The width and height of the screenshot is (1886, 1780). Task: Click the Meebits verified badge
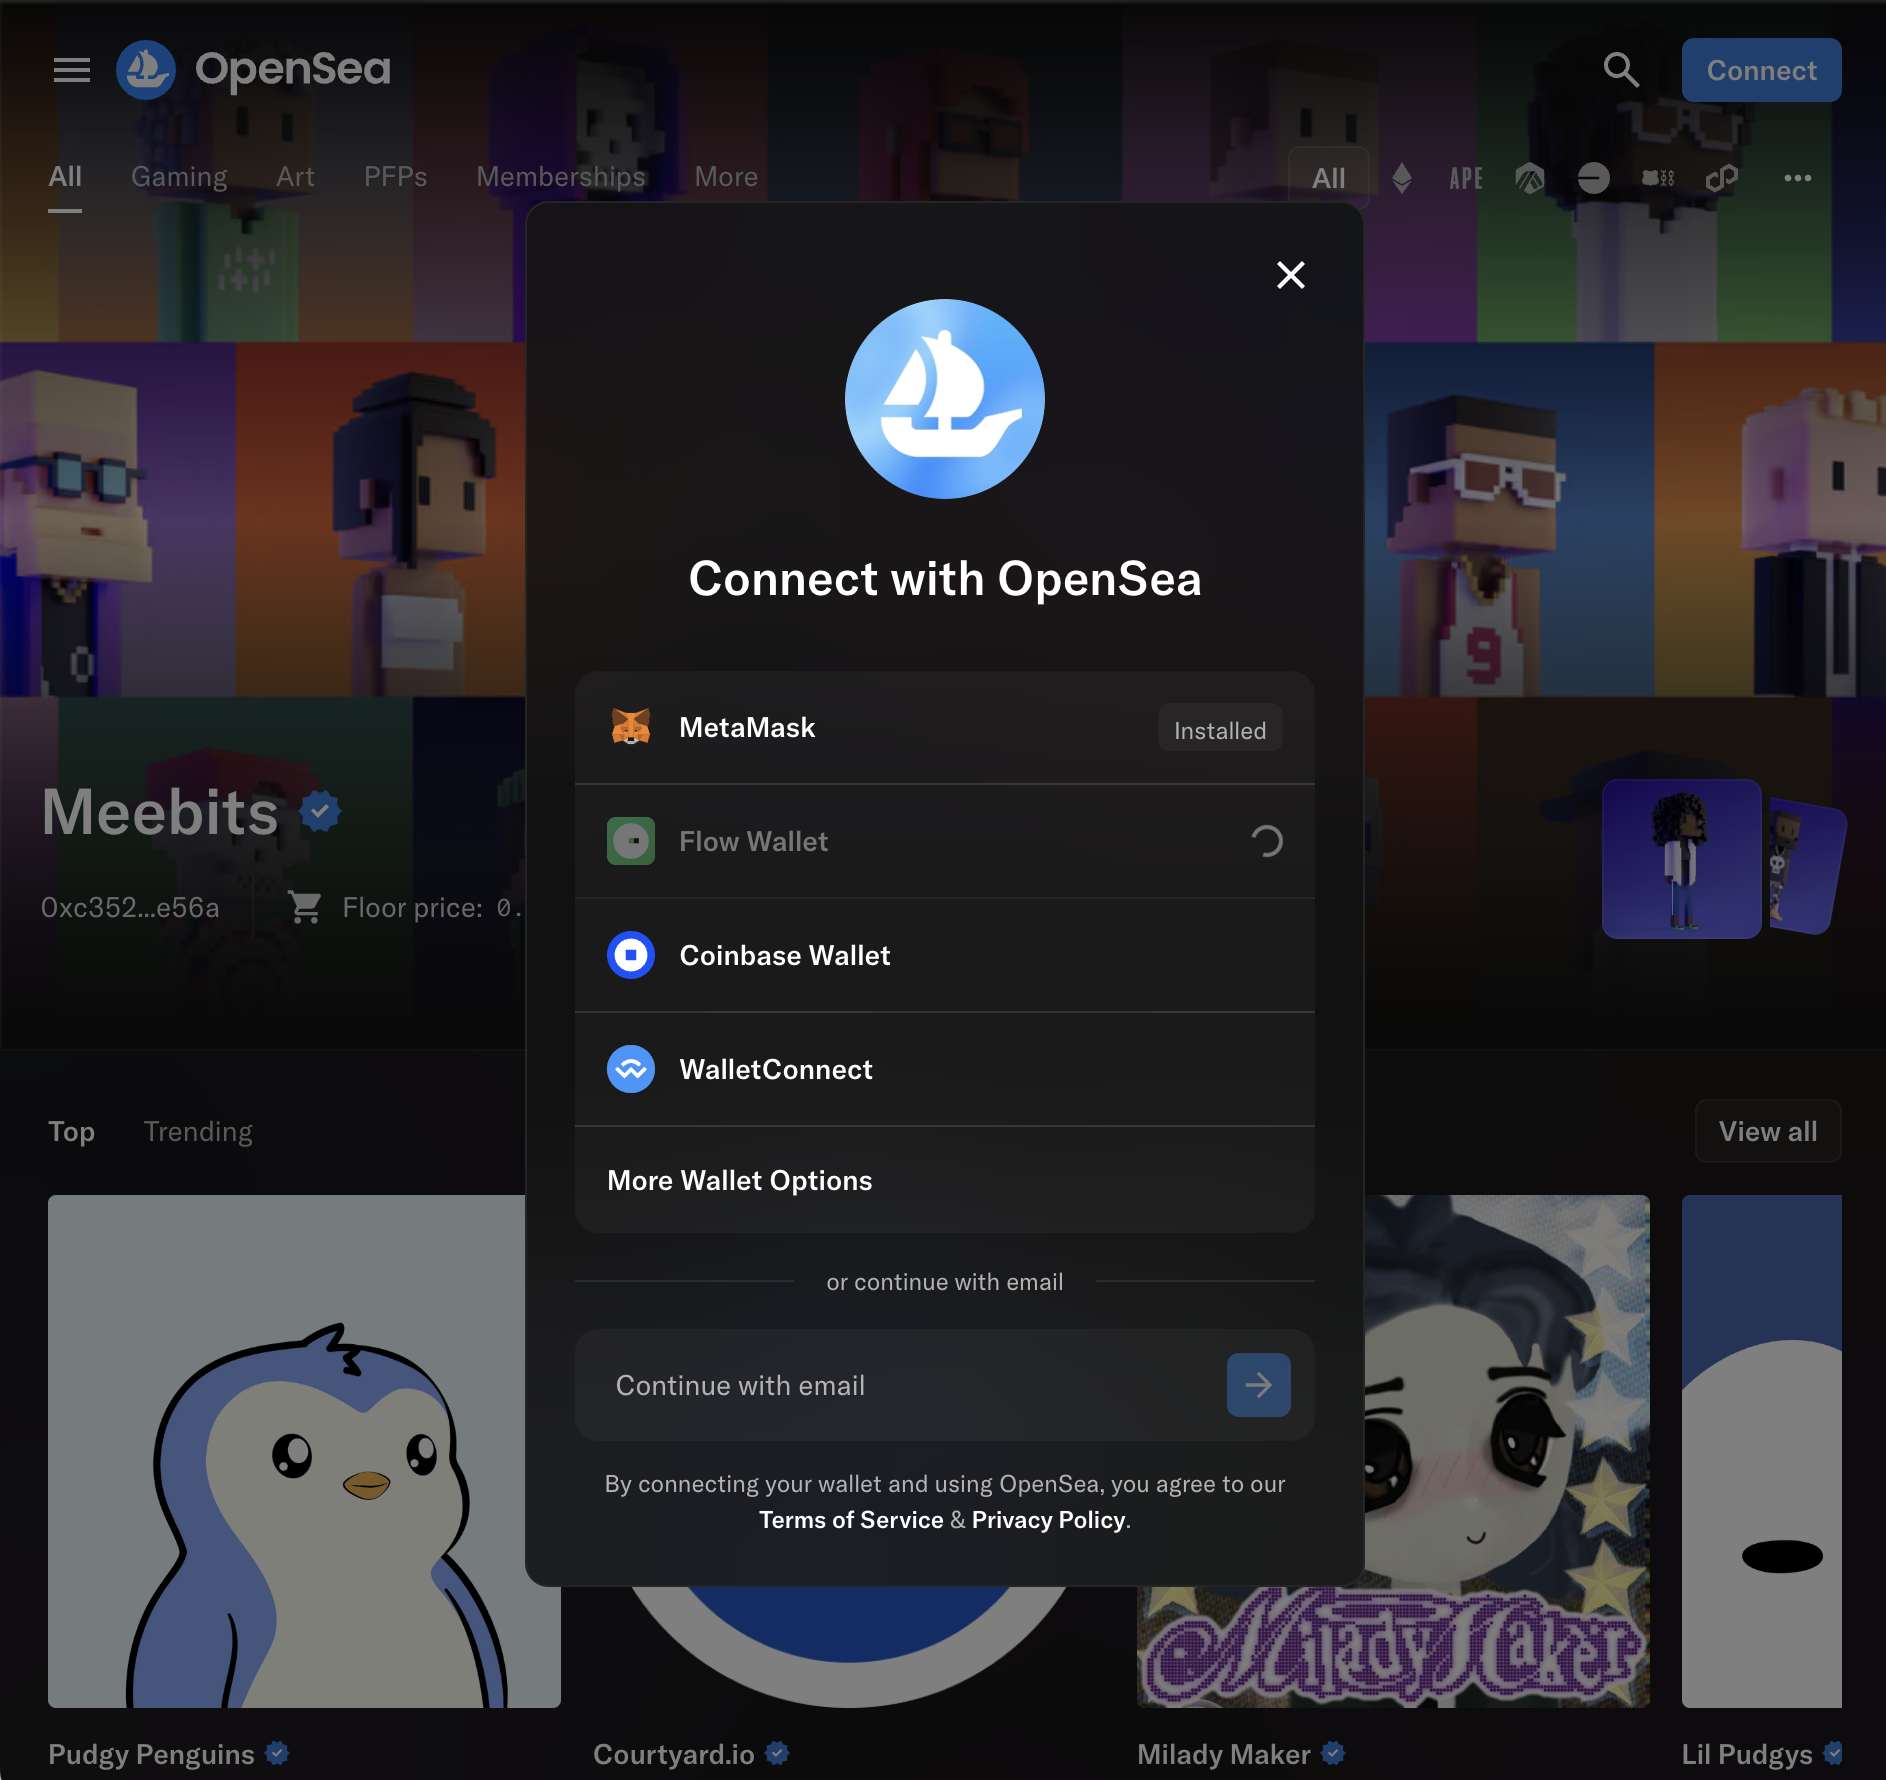point(320,811)
